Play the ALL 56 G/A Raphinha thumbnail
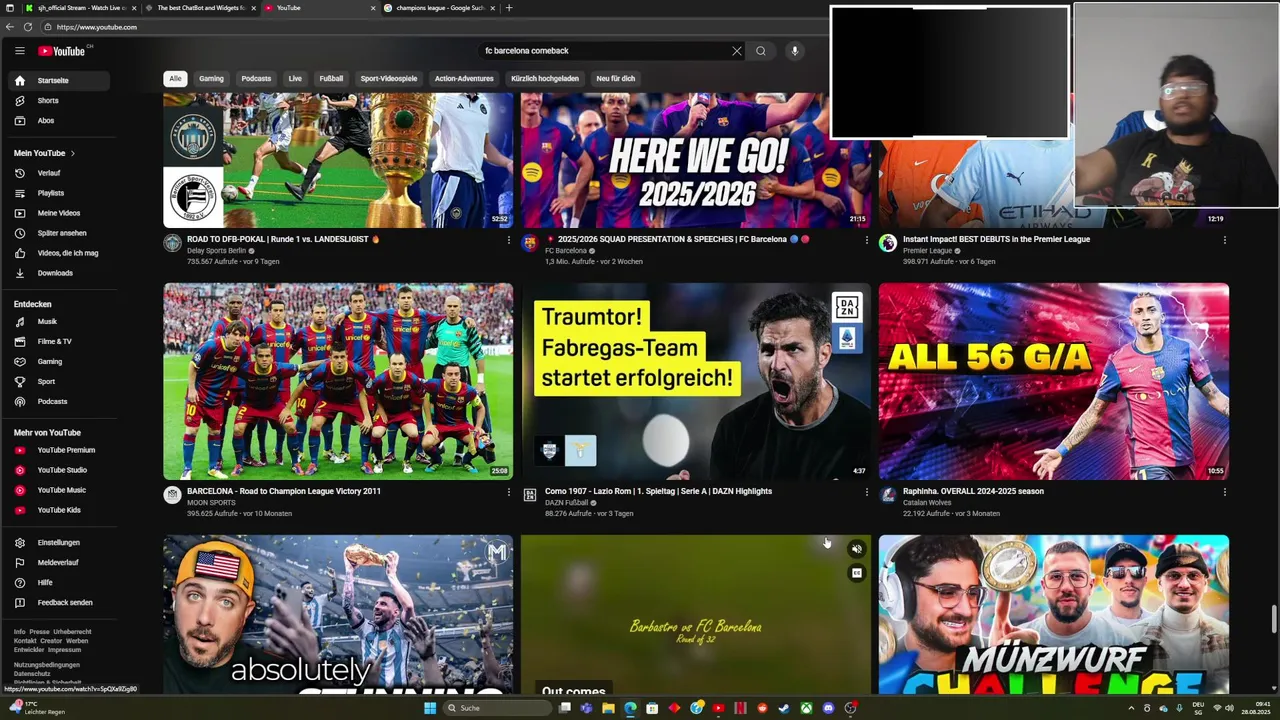 pos(1054,381)
